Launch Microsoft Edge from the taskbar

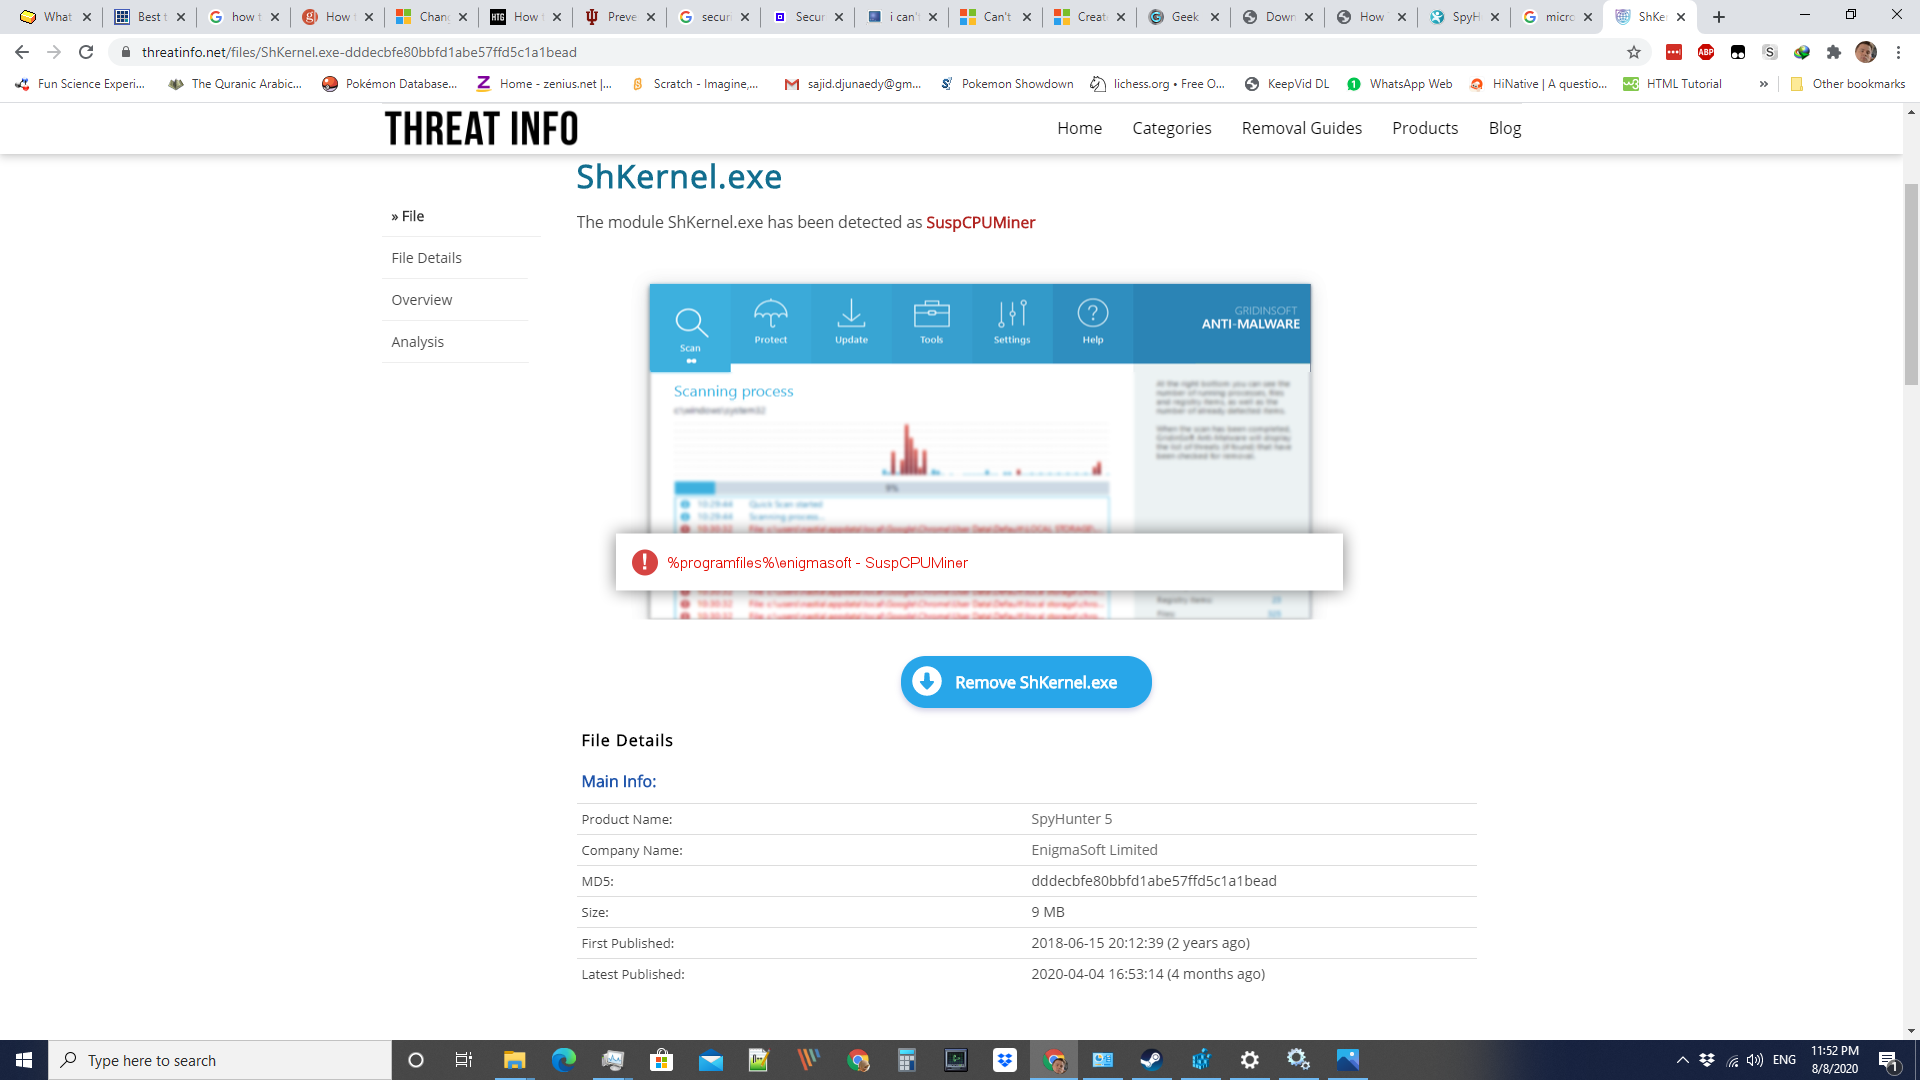[x=563, y=1060]
